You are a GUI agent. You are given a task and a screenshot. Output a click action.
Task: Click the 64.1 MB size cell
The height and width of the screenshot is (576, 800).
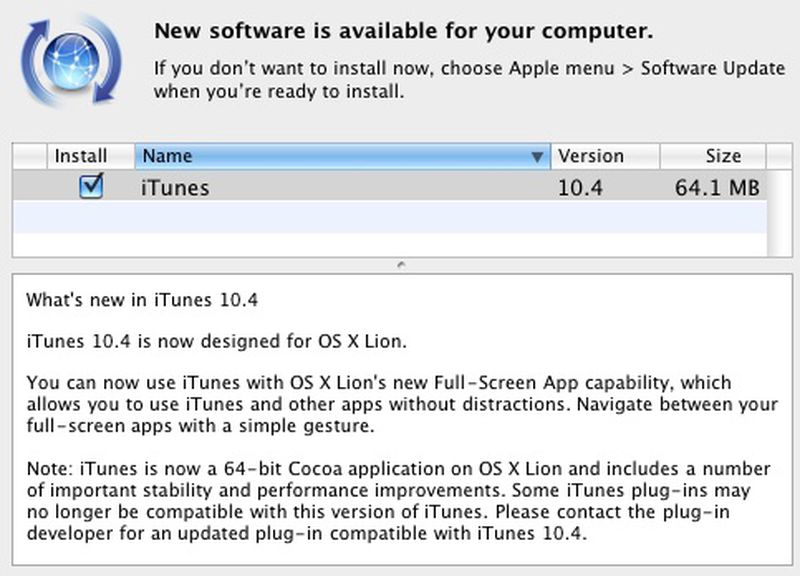click(x=716, y=187)
